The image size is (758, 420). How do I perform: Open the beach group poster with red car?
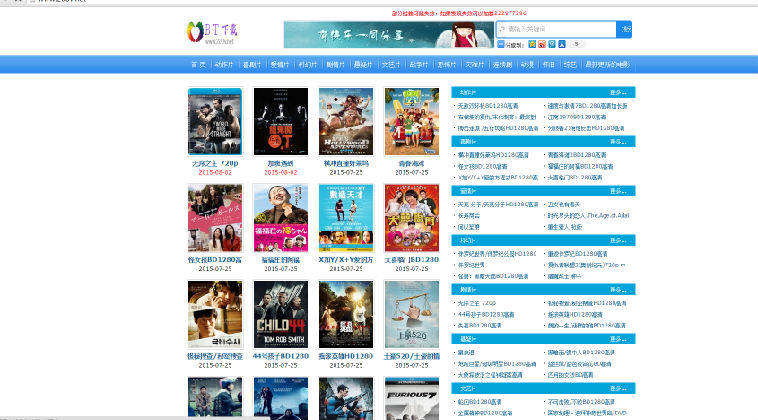(x=412, y=121)
